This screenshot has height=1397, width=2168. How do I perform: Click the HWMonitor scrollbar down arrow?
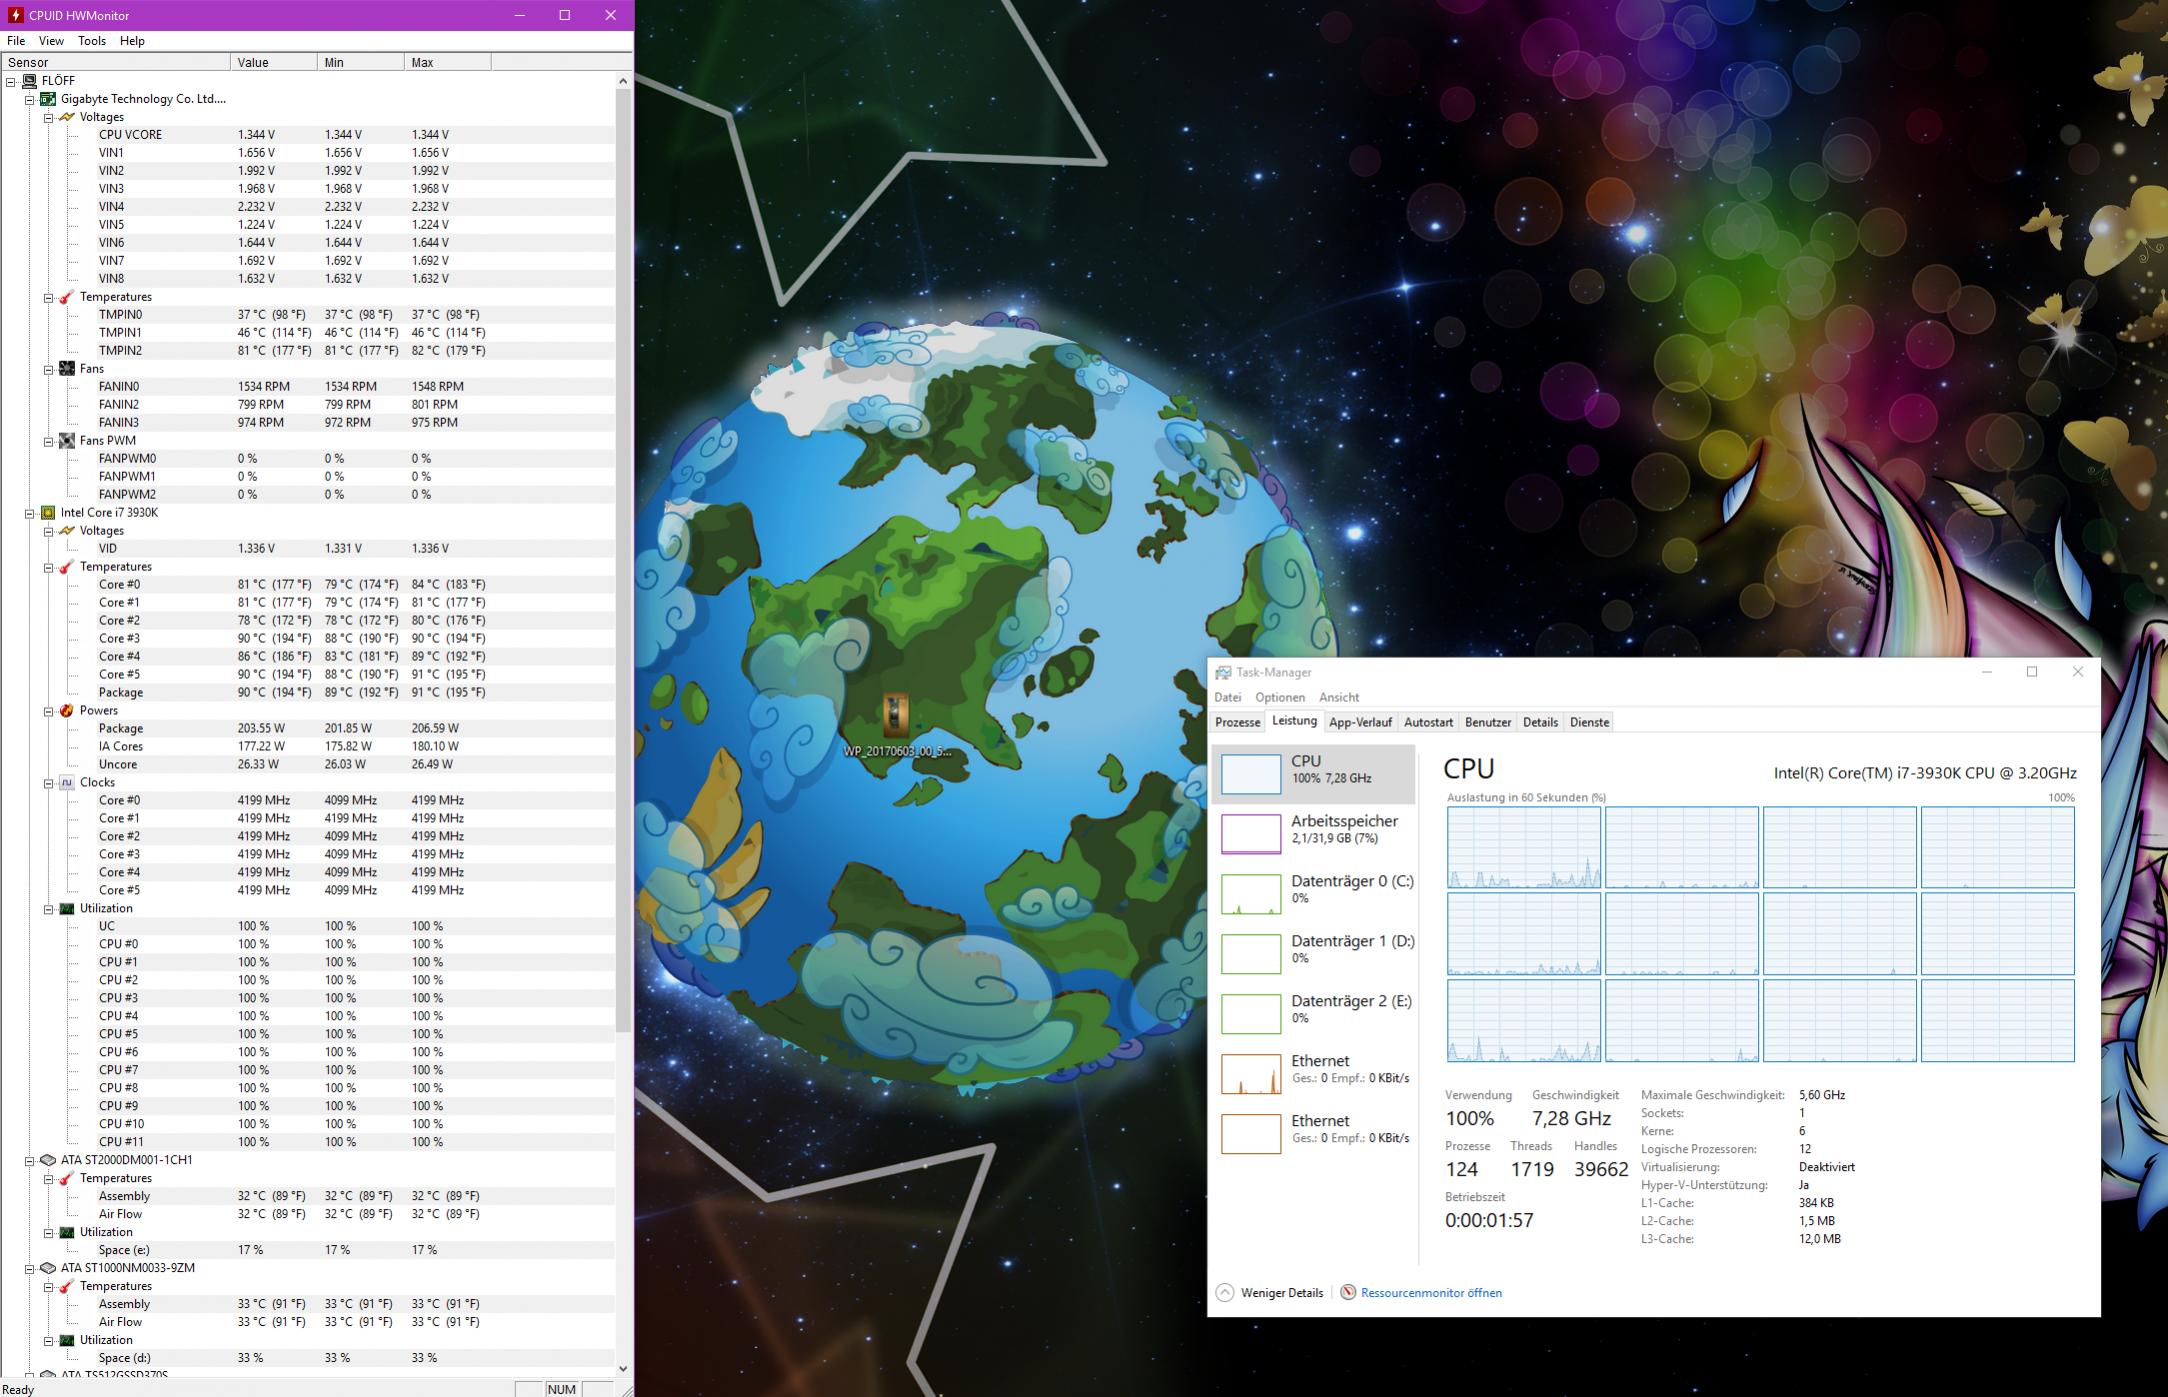tap(624, 1369)
